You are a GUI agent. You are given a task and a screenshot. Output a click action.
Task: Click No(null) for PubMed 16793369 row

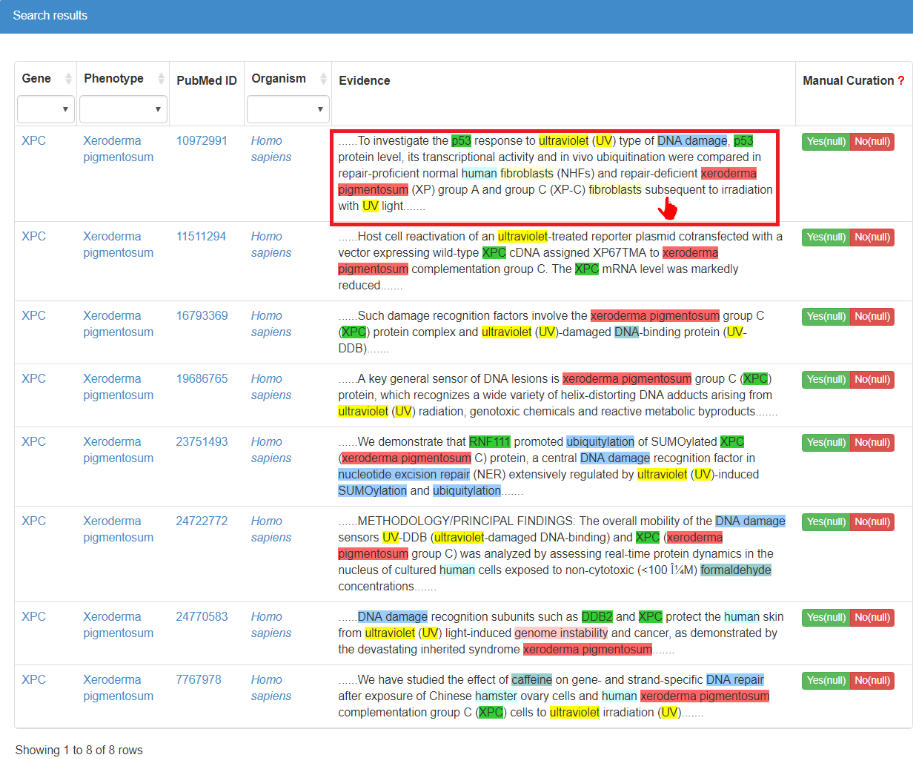click(872, 316)
